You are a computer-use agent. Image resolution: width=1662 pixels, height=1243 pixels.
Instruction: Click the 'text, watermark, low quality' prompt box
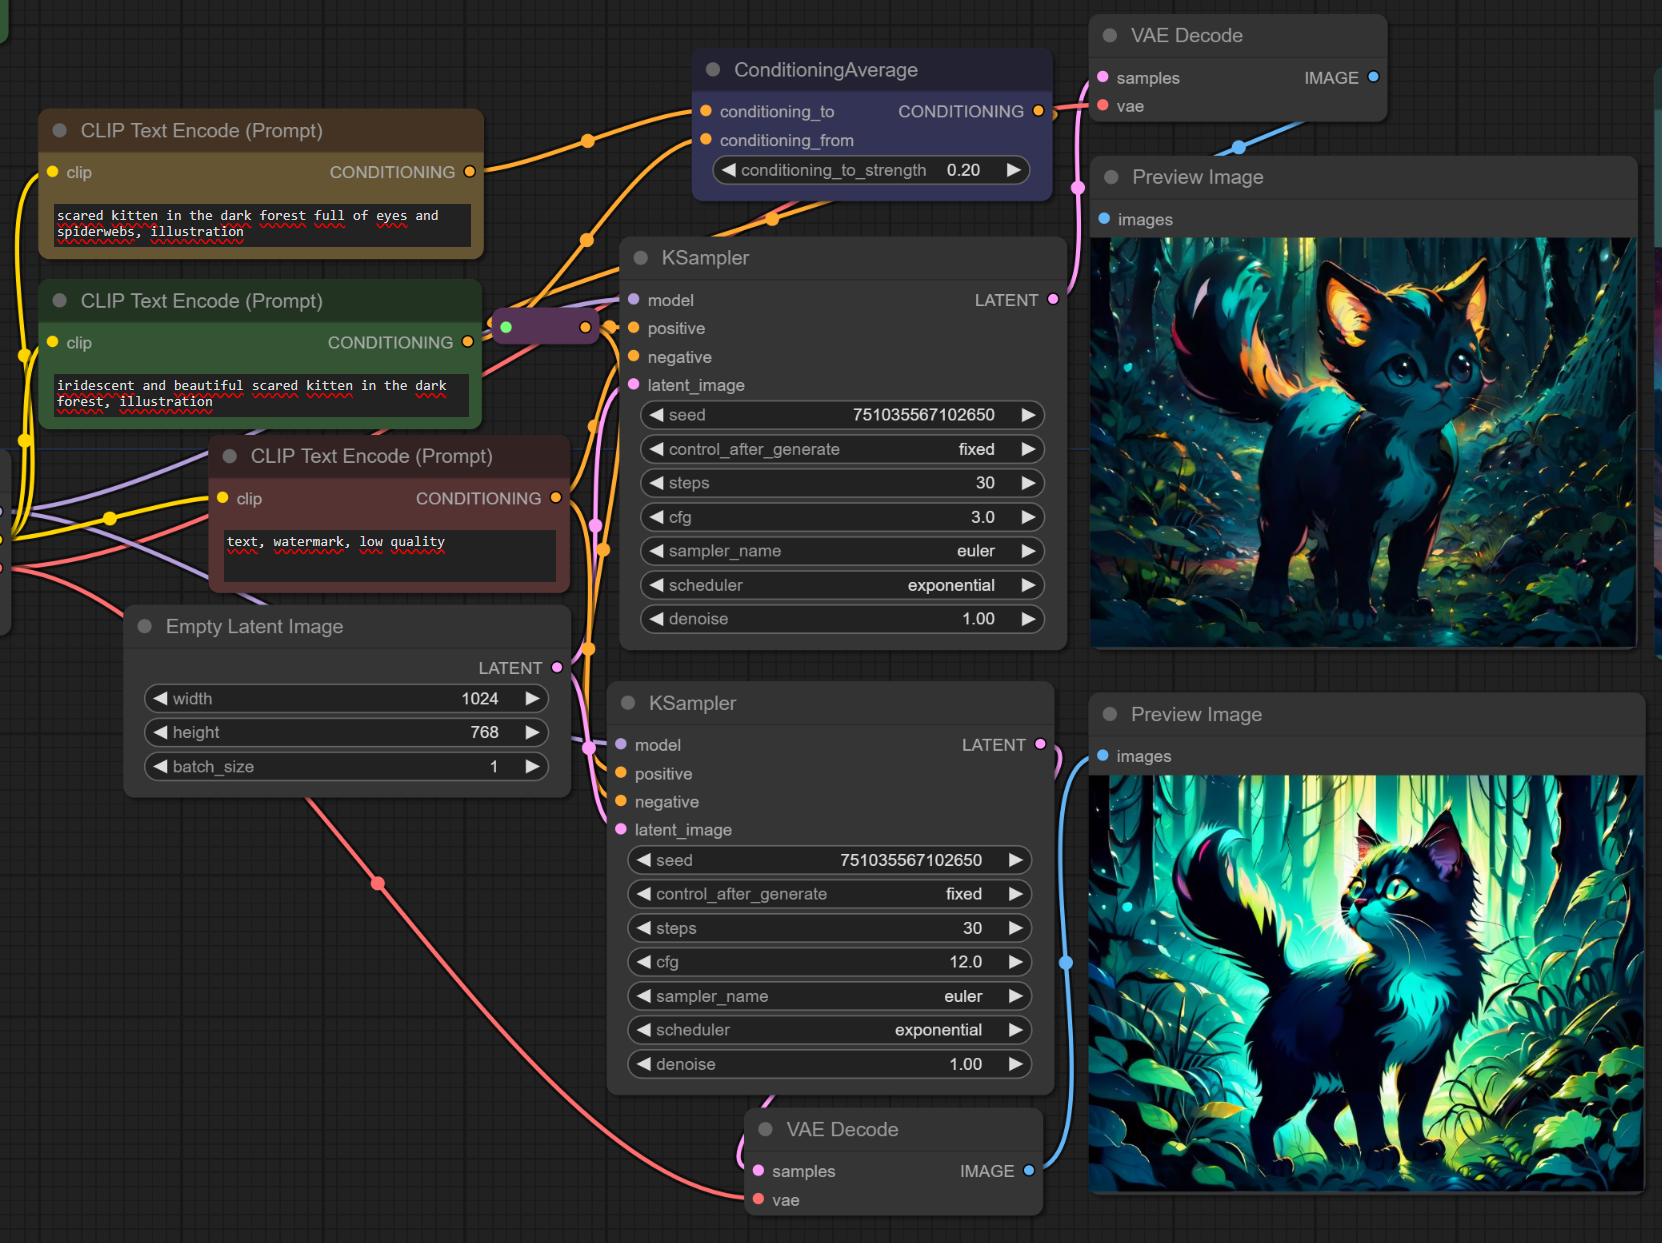coord(389,554)
